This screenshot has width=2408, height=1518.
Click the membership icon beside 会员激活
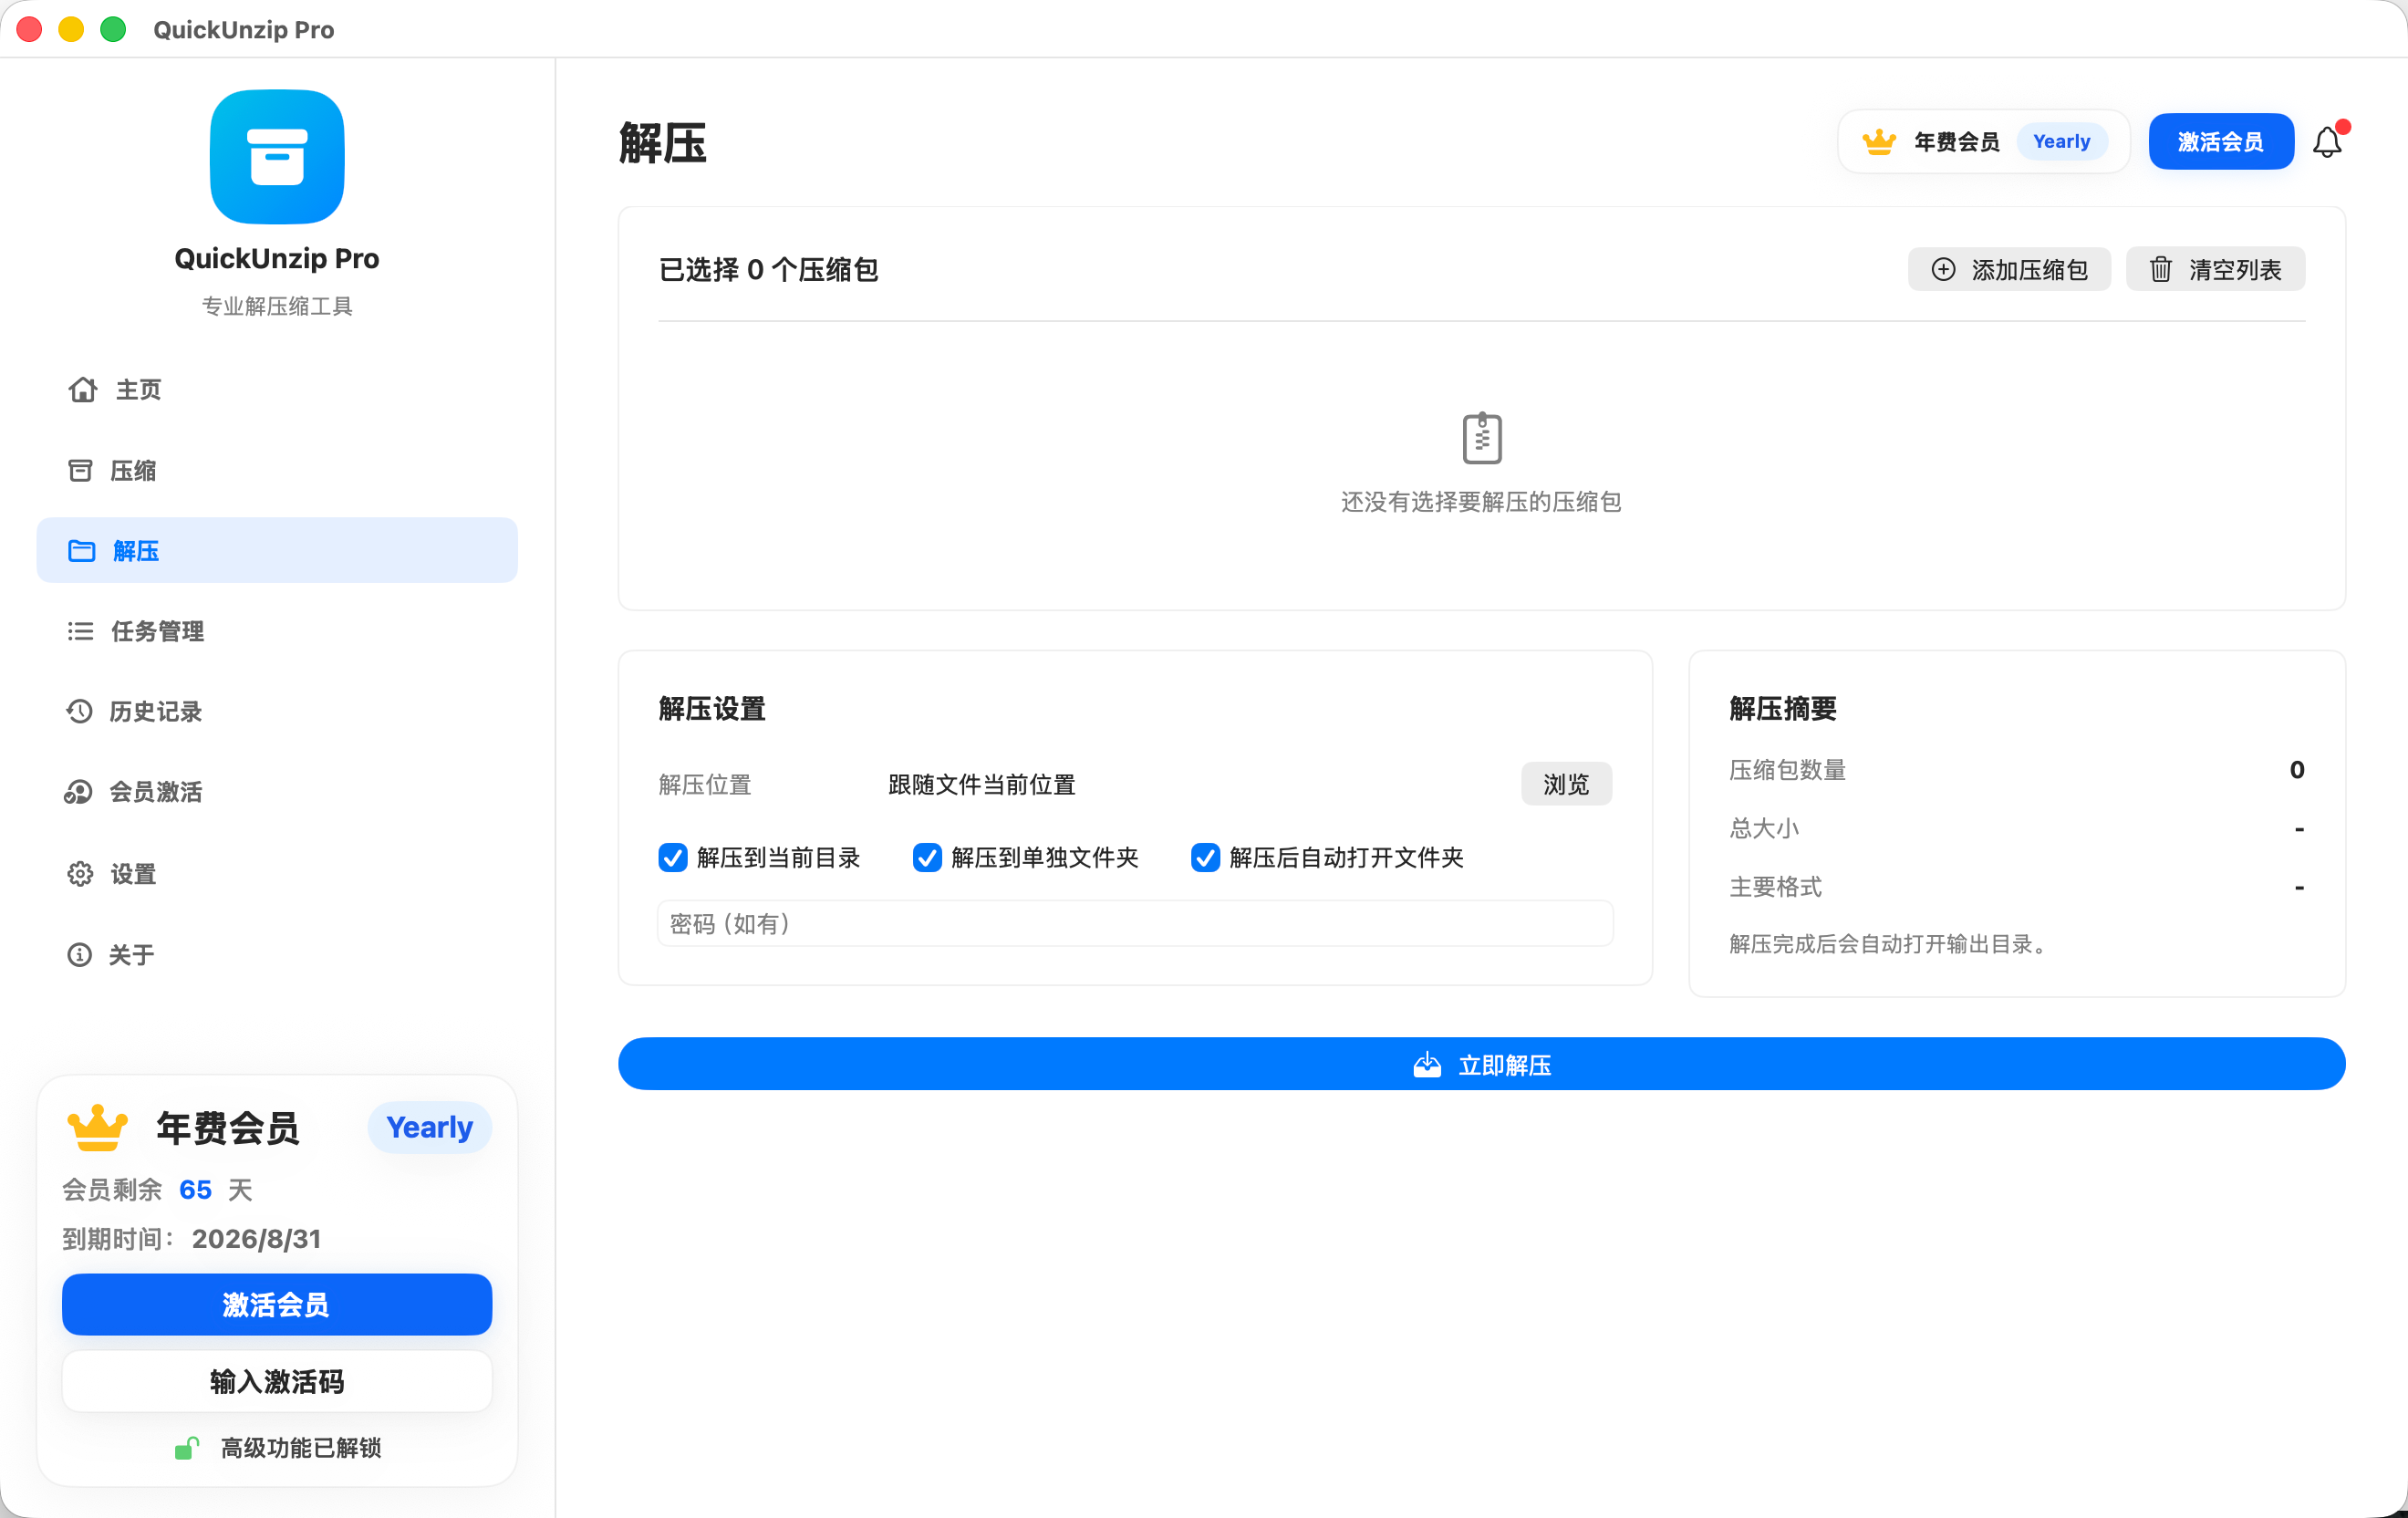pyautogui.click(x=78, y=792)
